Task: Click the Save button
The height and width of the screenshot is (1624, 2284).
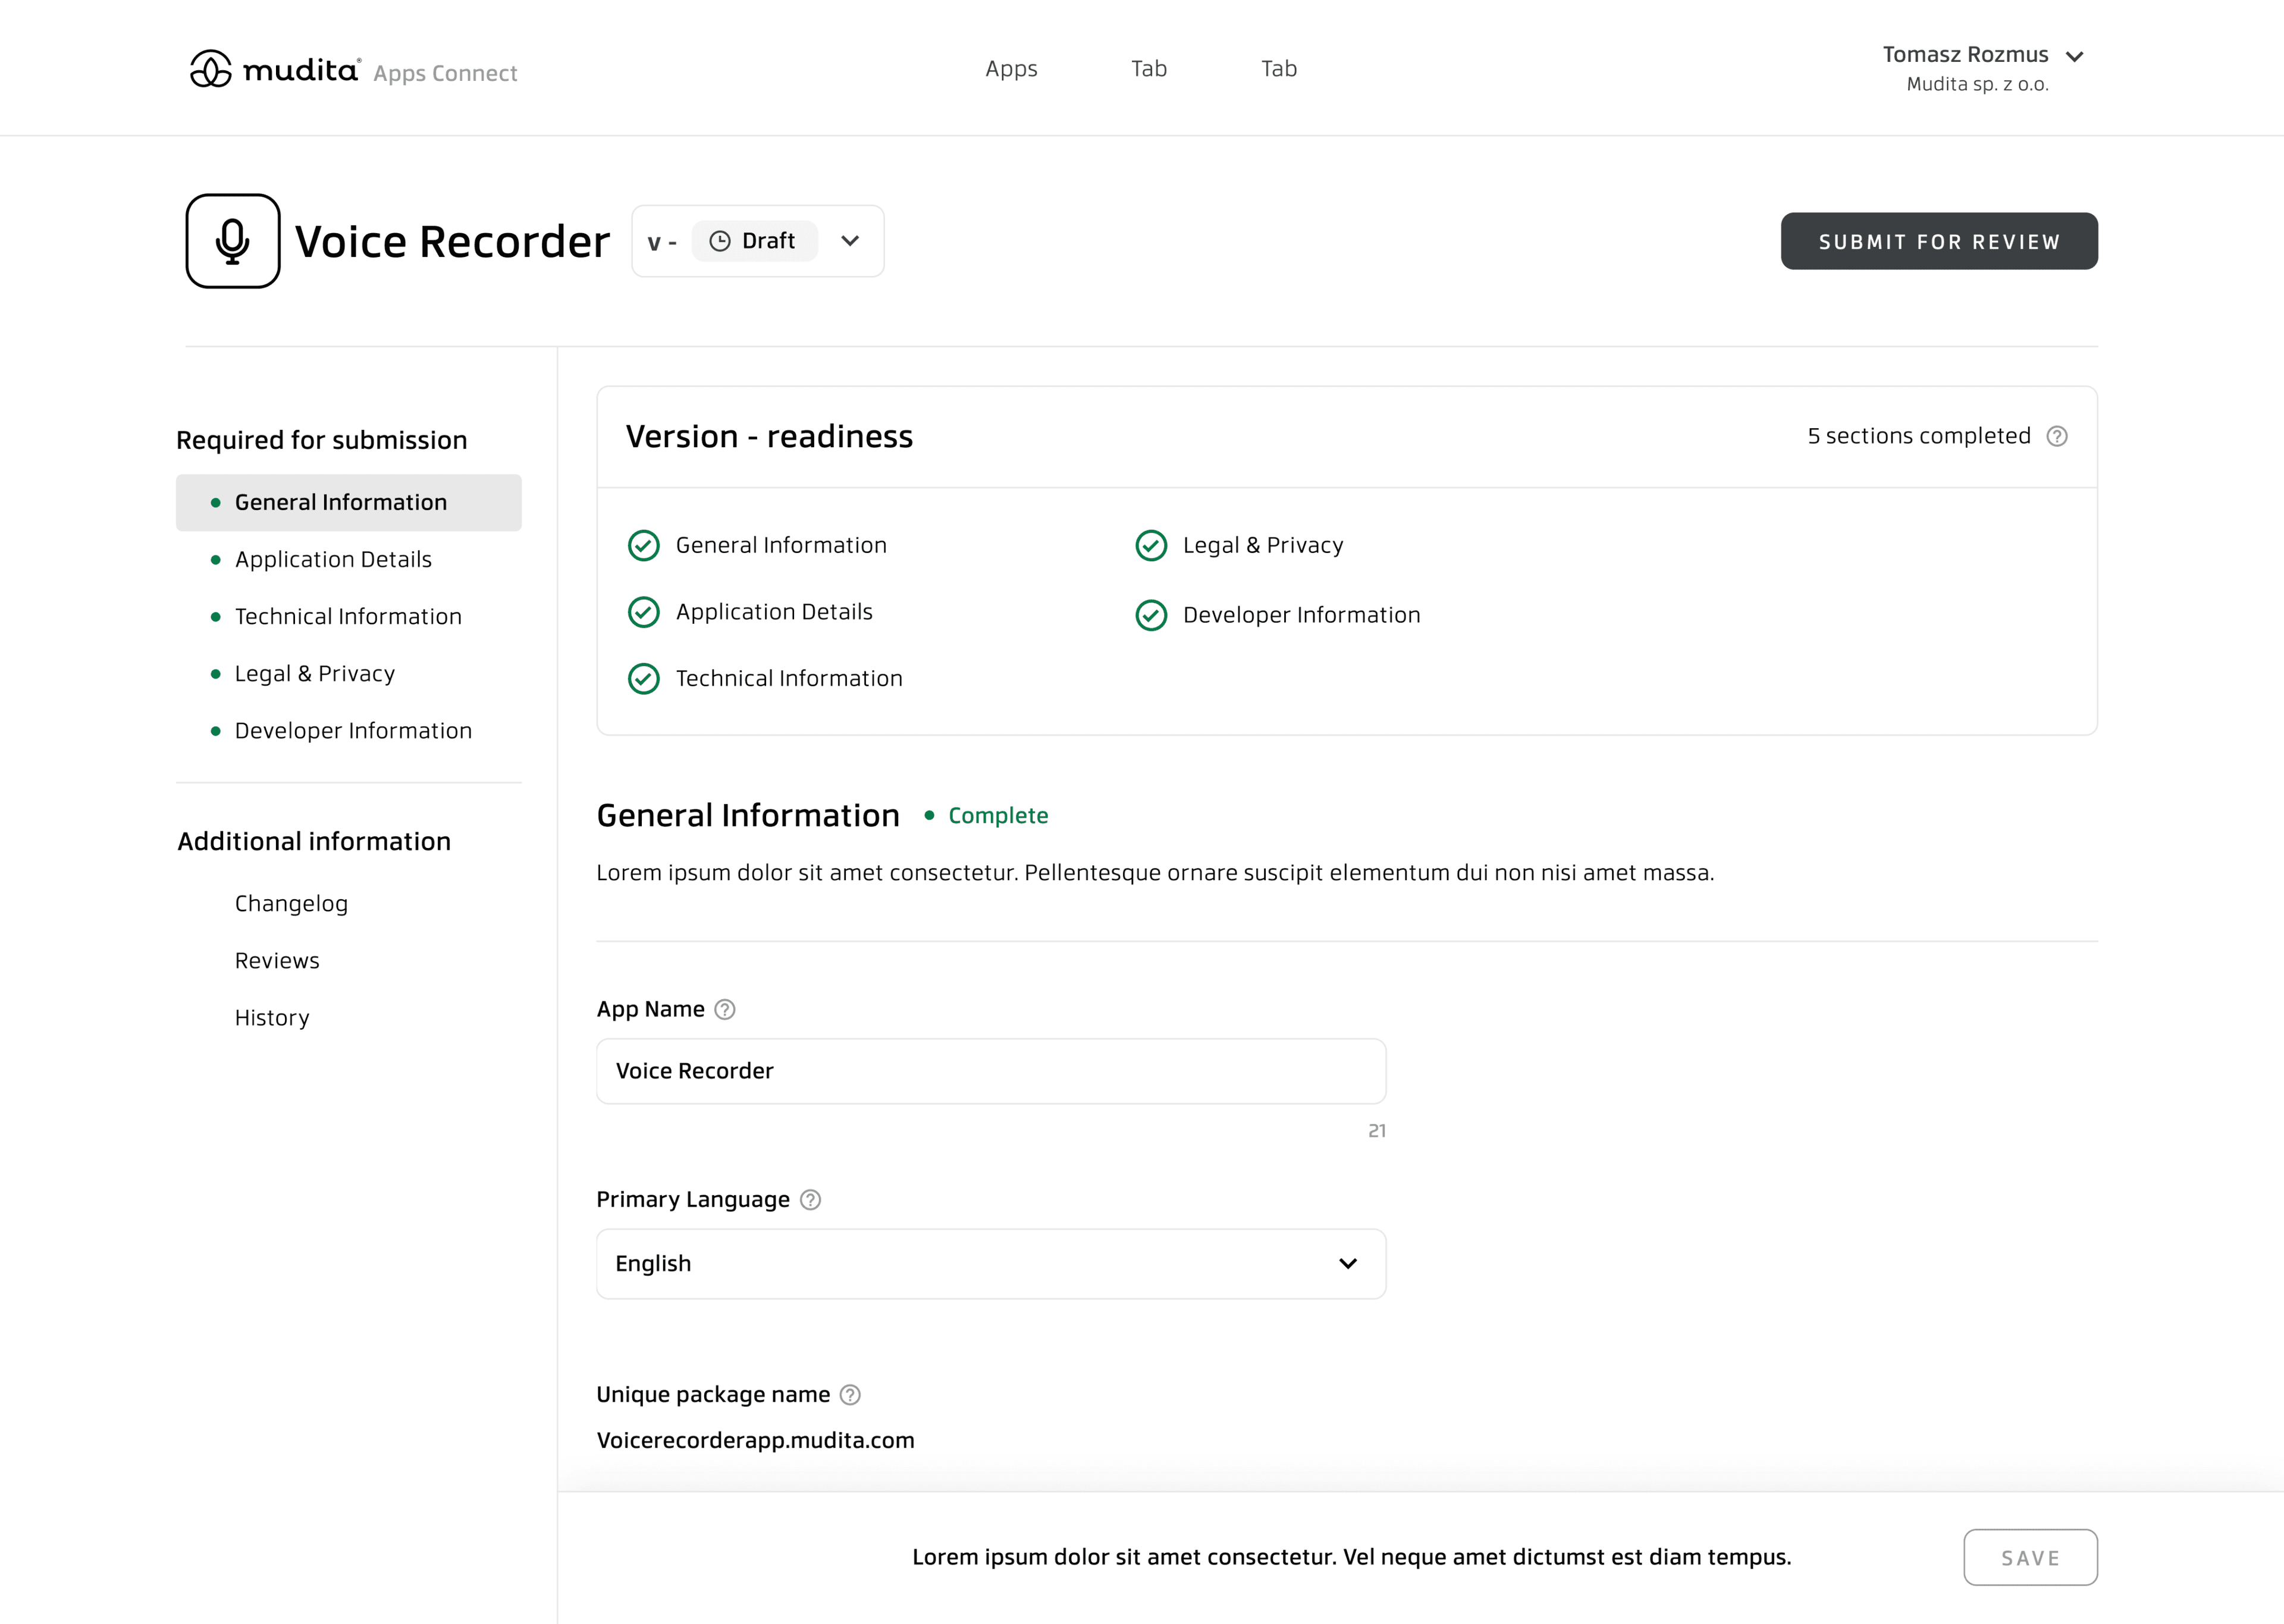Action: [2030, 1558]
